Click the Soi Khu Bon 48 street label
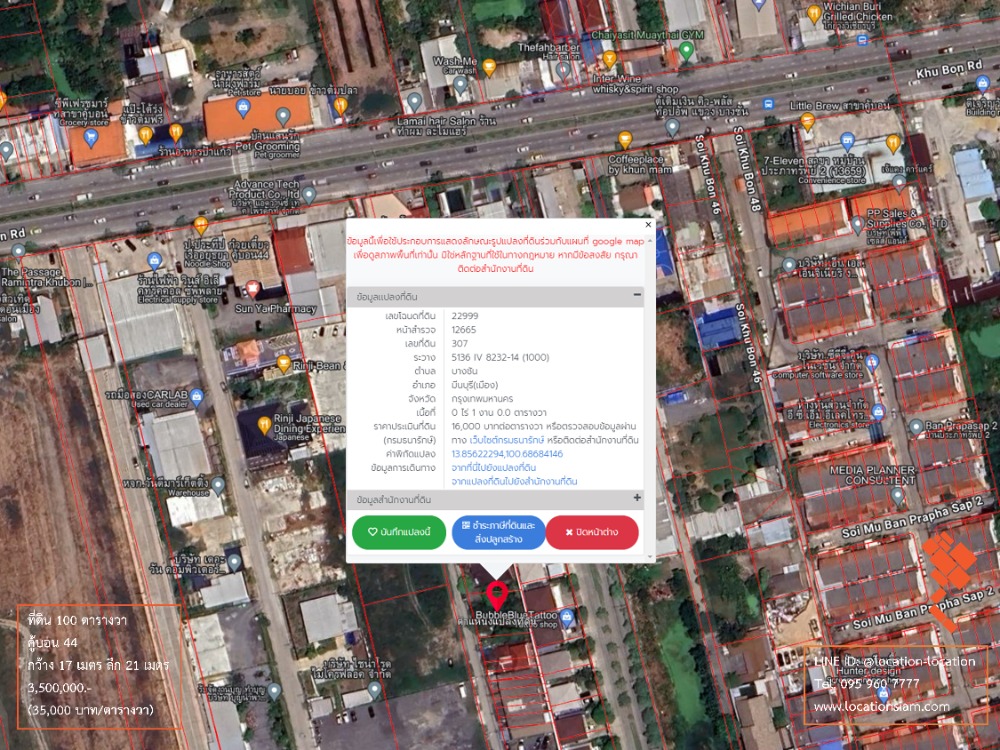This screenshot has height=750, width=1000. click(x=747, y=168)
